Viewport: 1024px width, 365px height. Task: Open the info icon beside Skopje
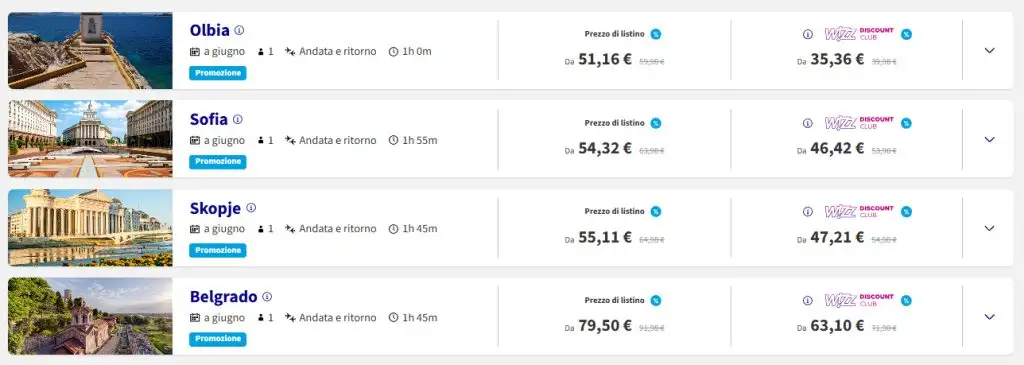[x=251, y=208]
